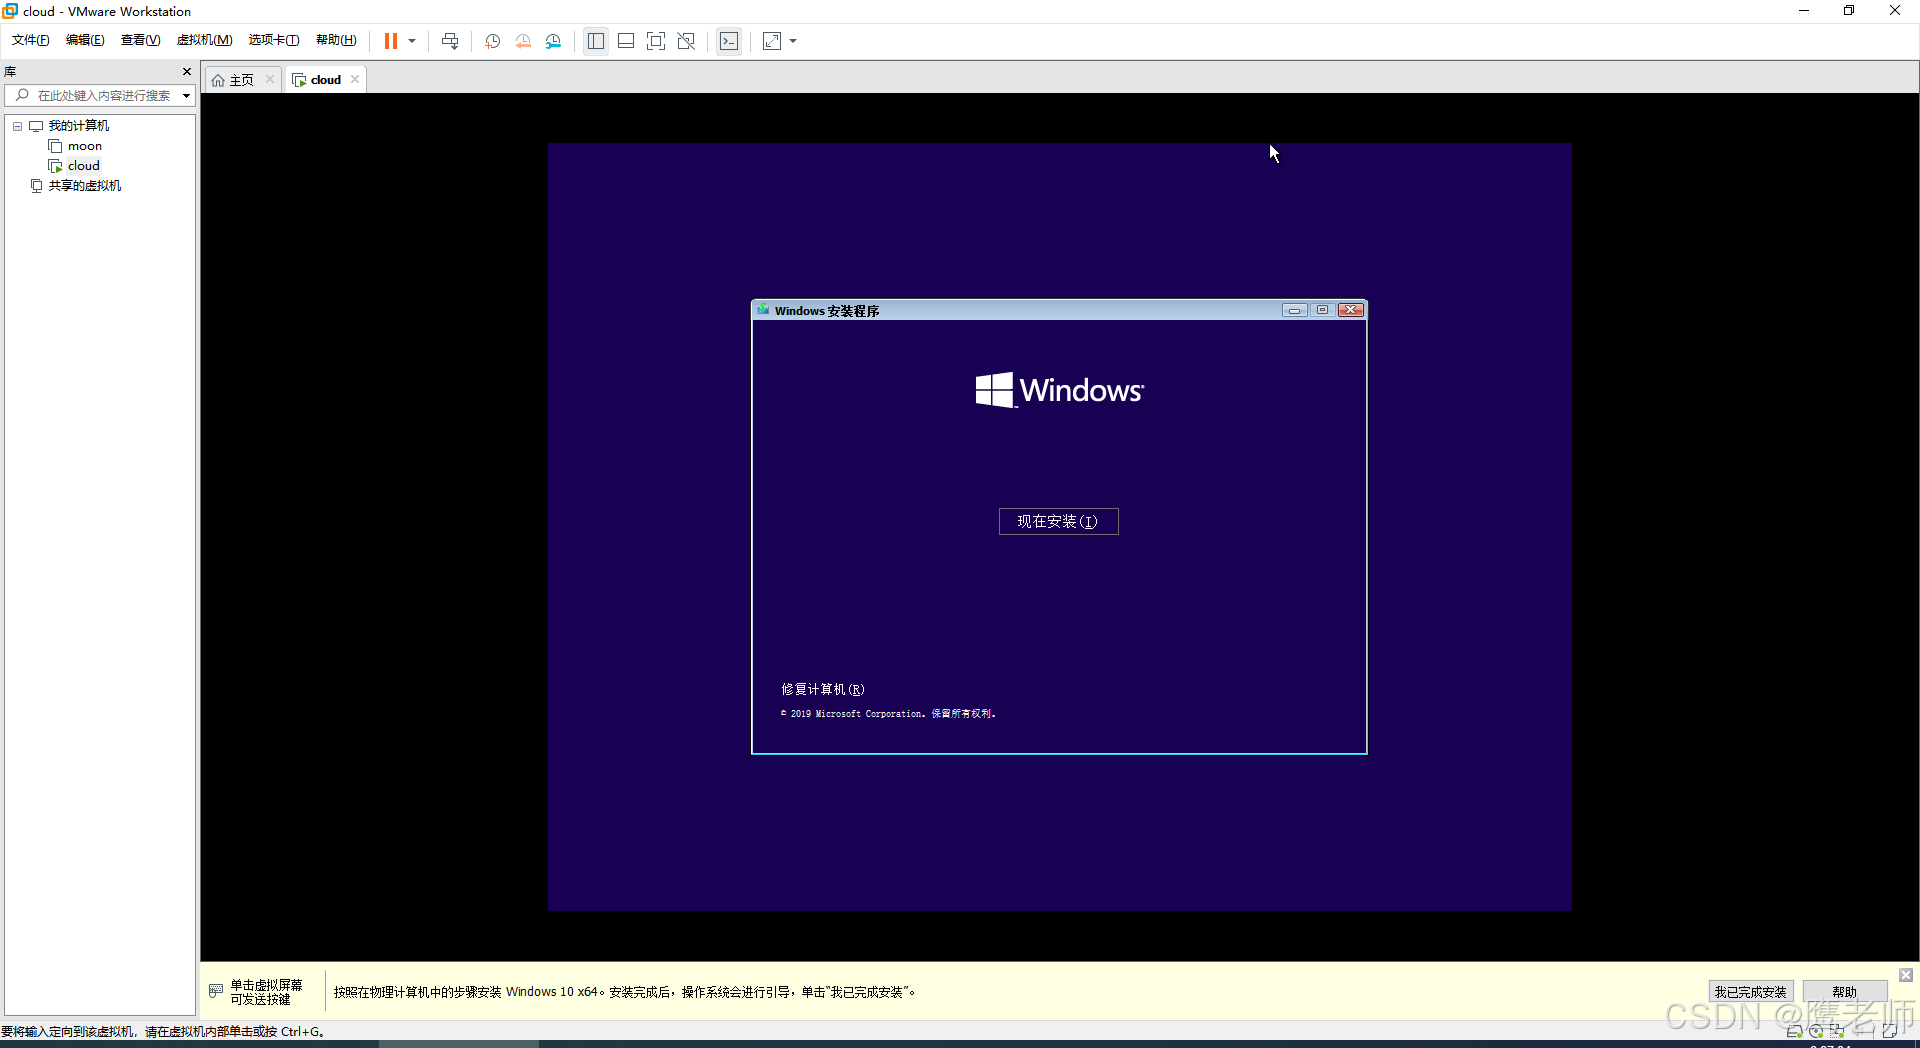Click the keyboard icon in hint bar

tap(216, 991)
